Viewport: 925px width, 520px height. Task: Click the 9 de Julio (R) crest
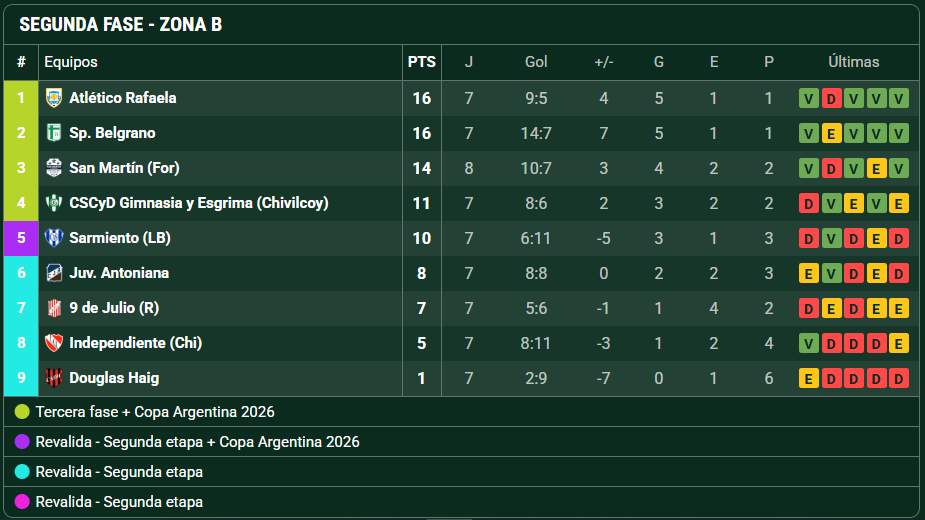(x=54, y=308)
